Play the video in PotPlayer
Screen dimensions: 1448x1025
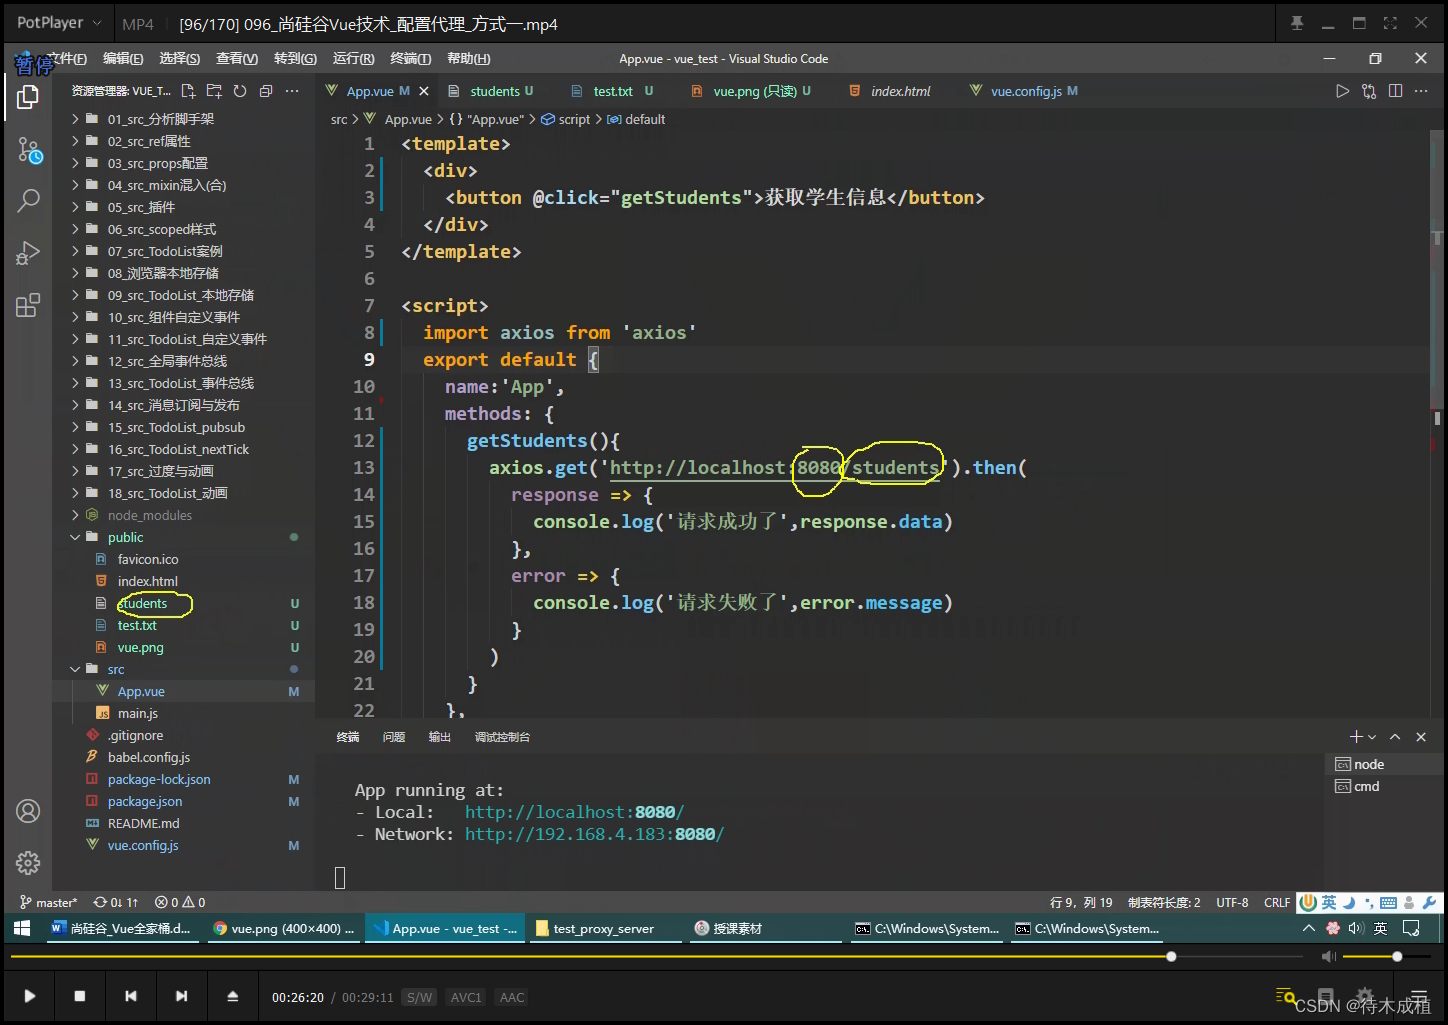click(x=29, y=996)
